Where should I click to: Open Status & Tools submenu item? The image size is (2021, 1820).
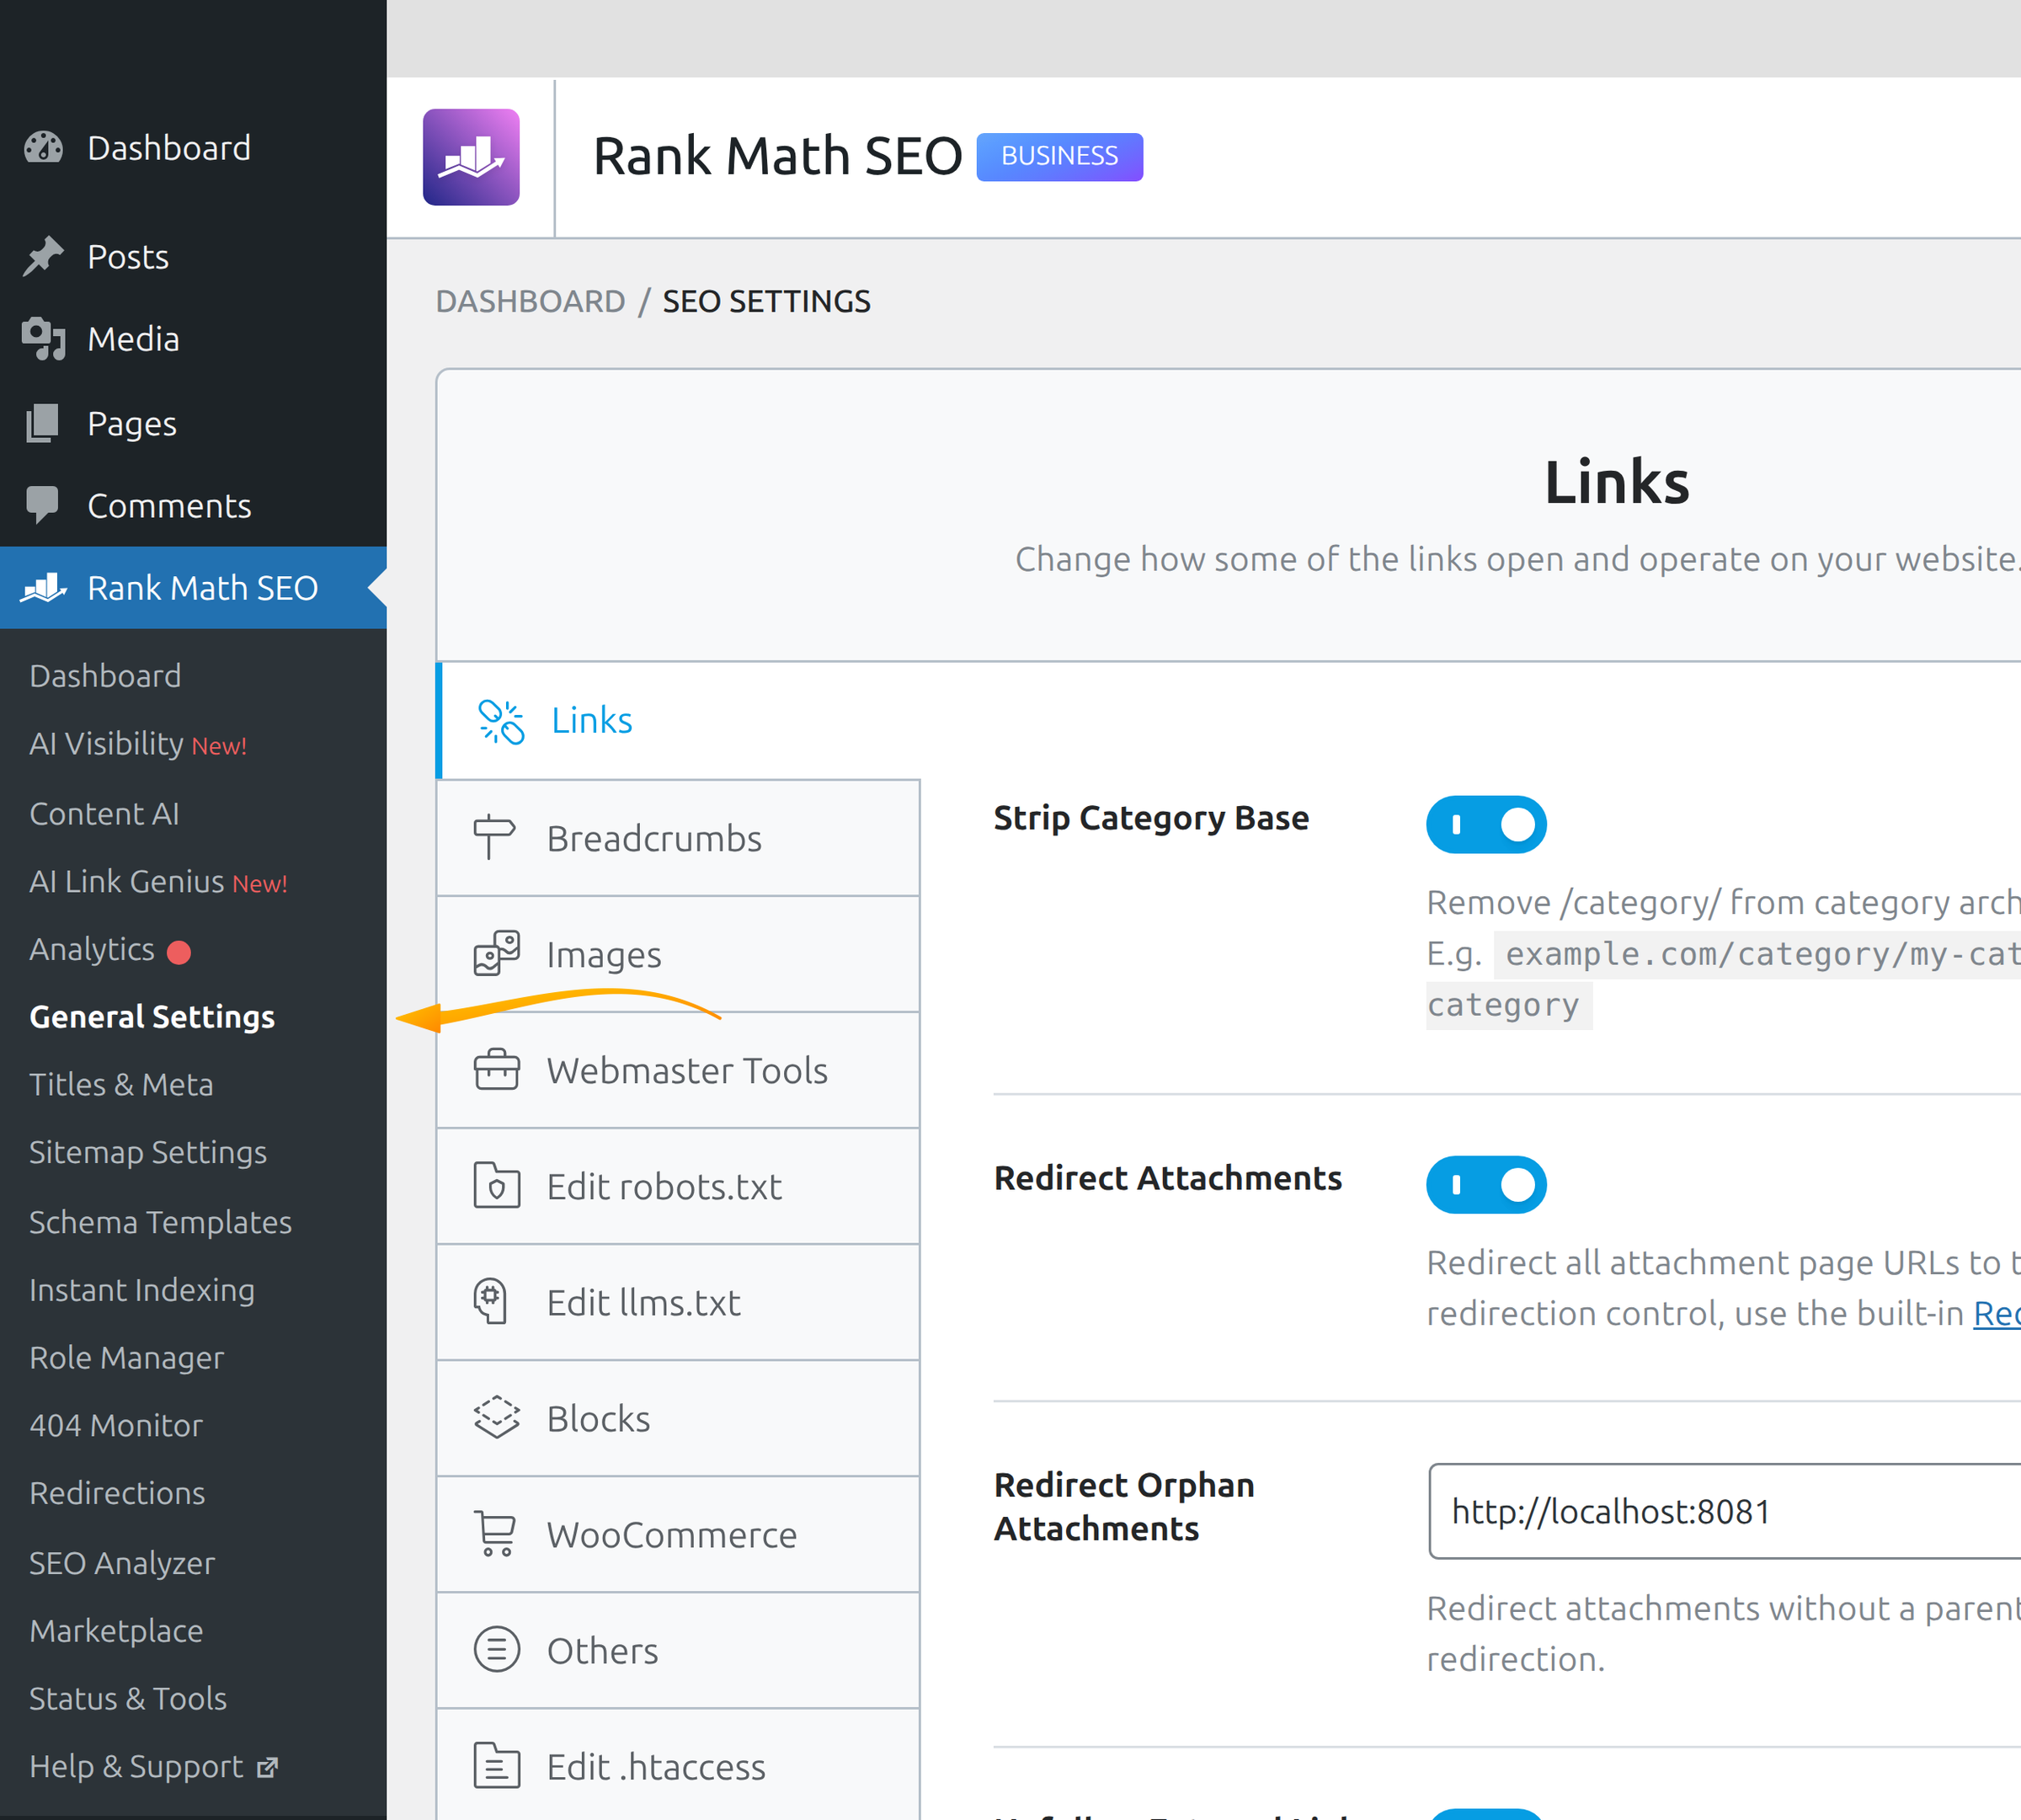point(128,1699)
